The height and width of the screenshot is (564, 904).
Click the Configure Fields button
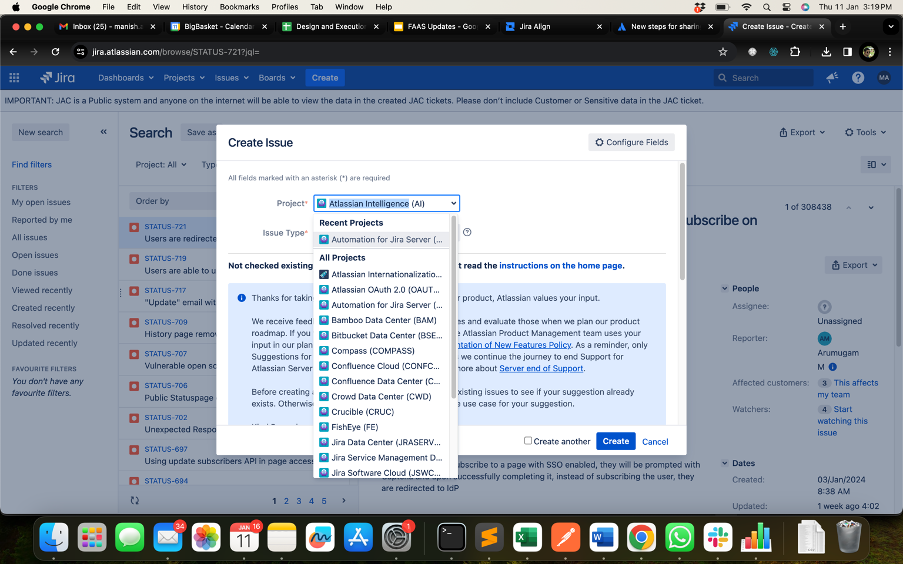tap(631, 142)
